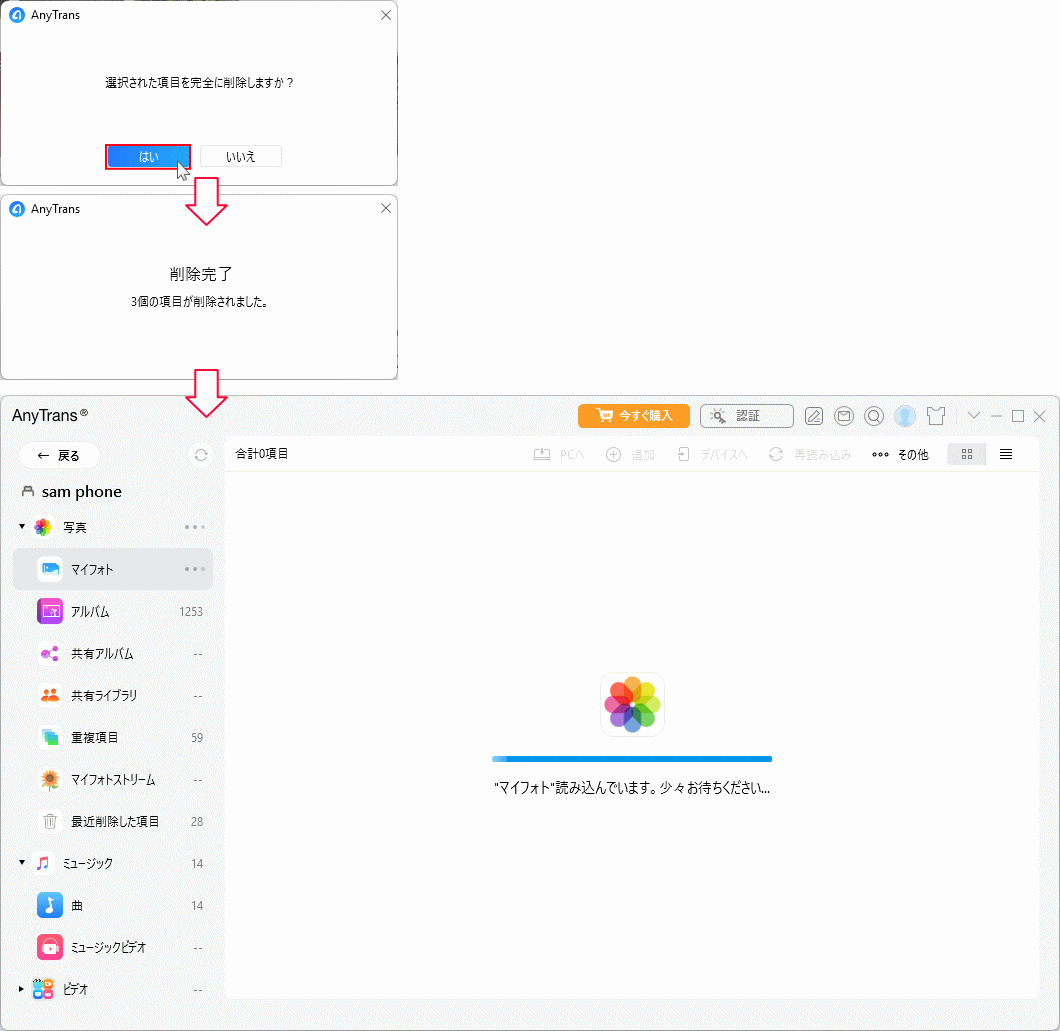The image size is (1060, 1031).
Task: Open 共有アルバム in the sidebar
Action: (113, 654)
